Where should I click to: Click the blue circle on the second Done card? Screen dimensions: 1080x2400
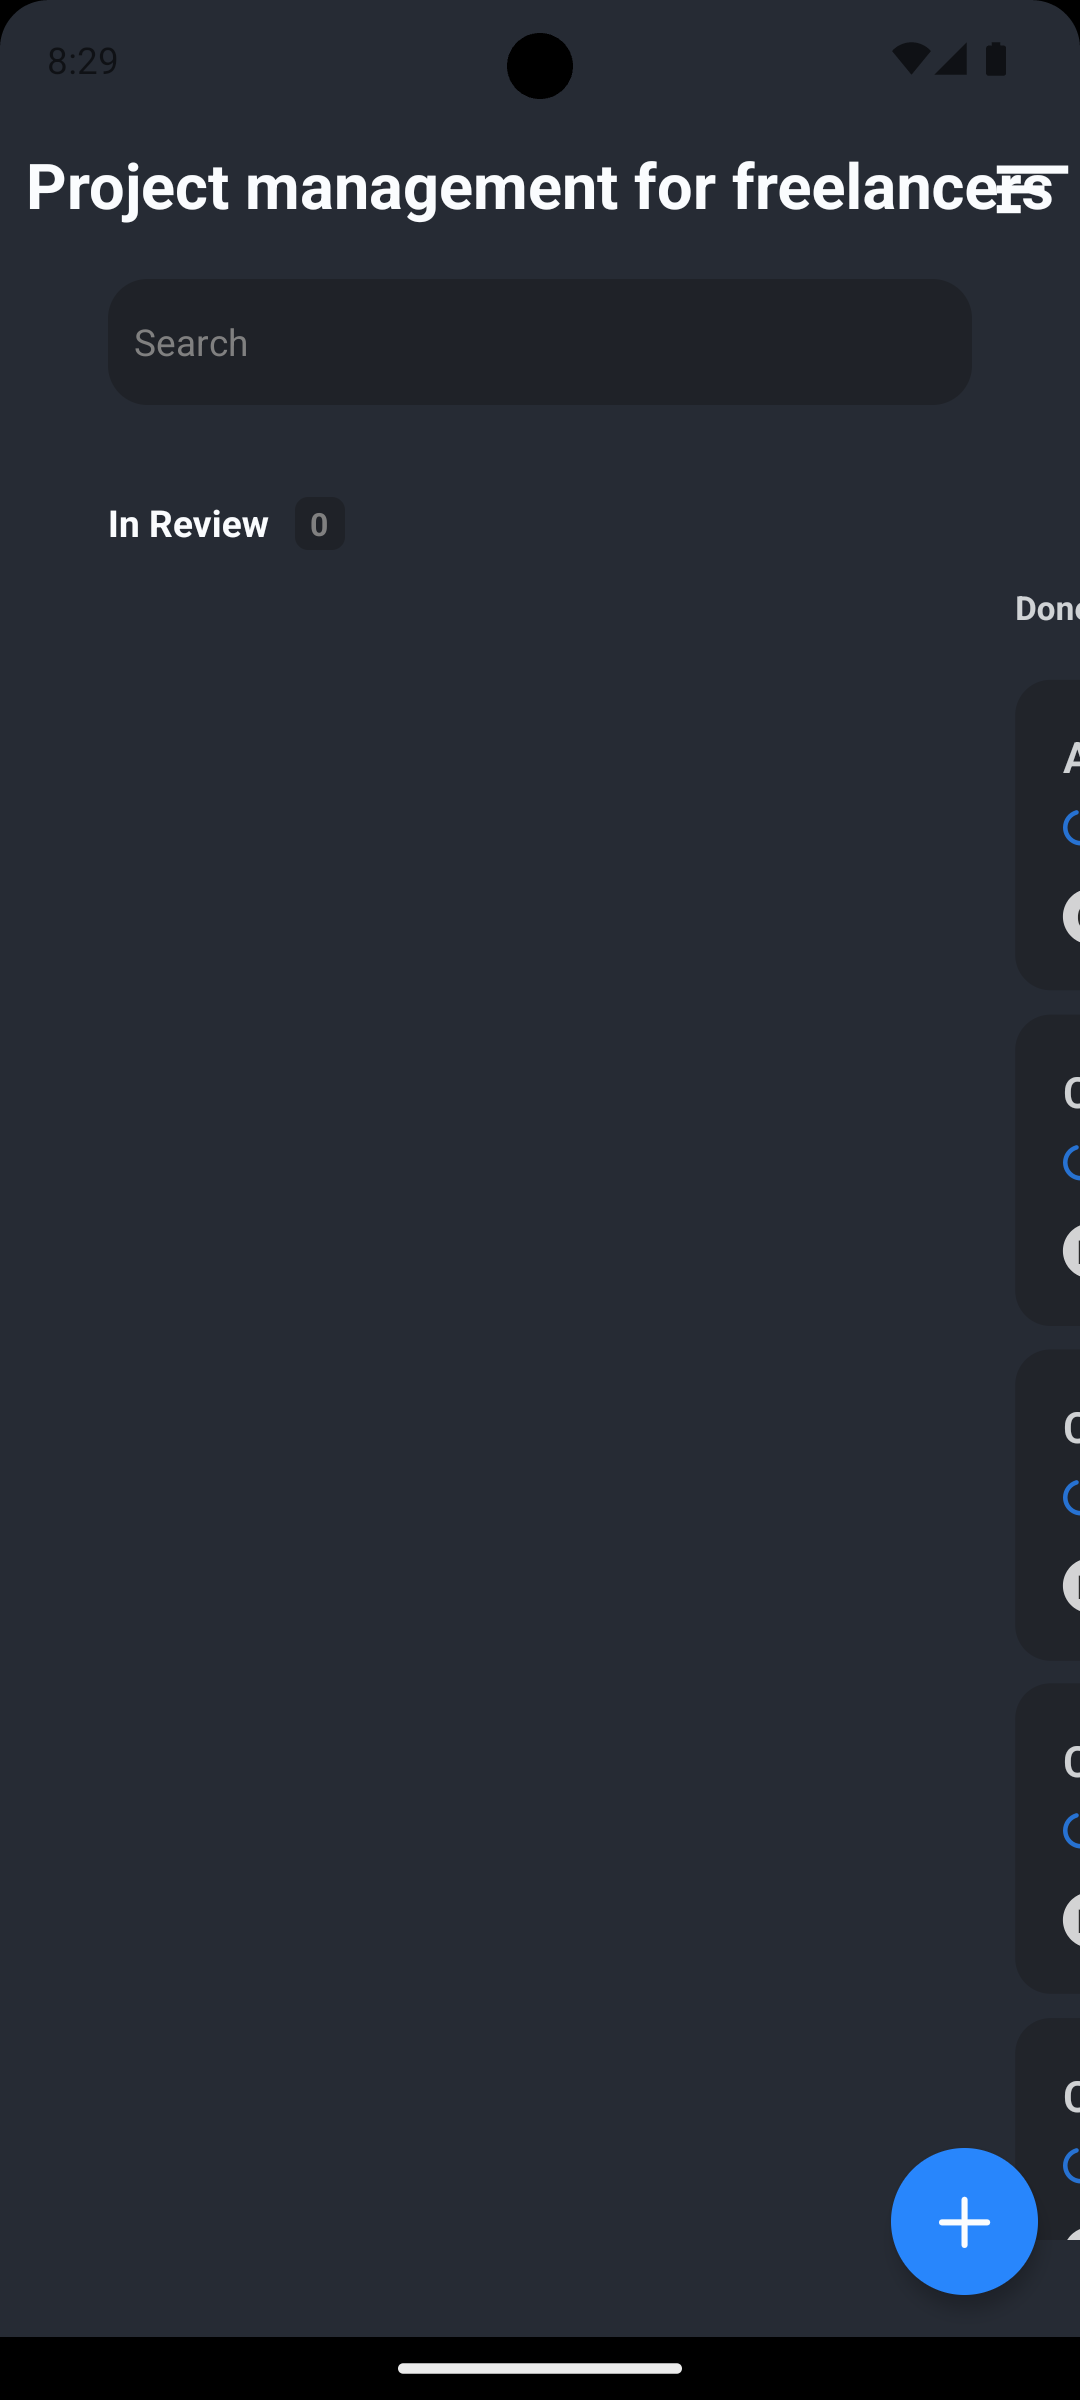(1072, 1163)
